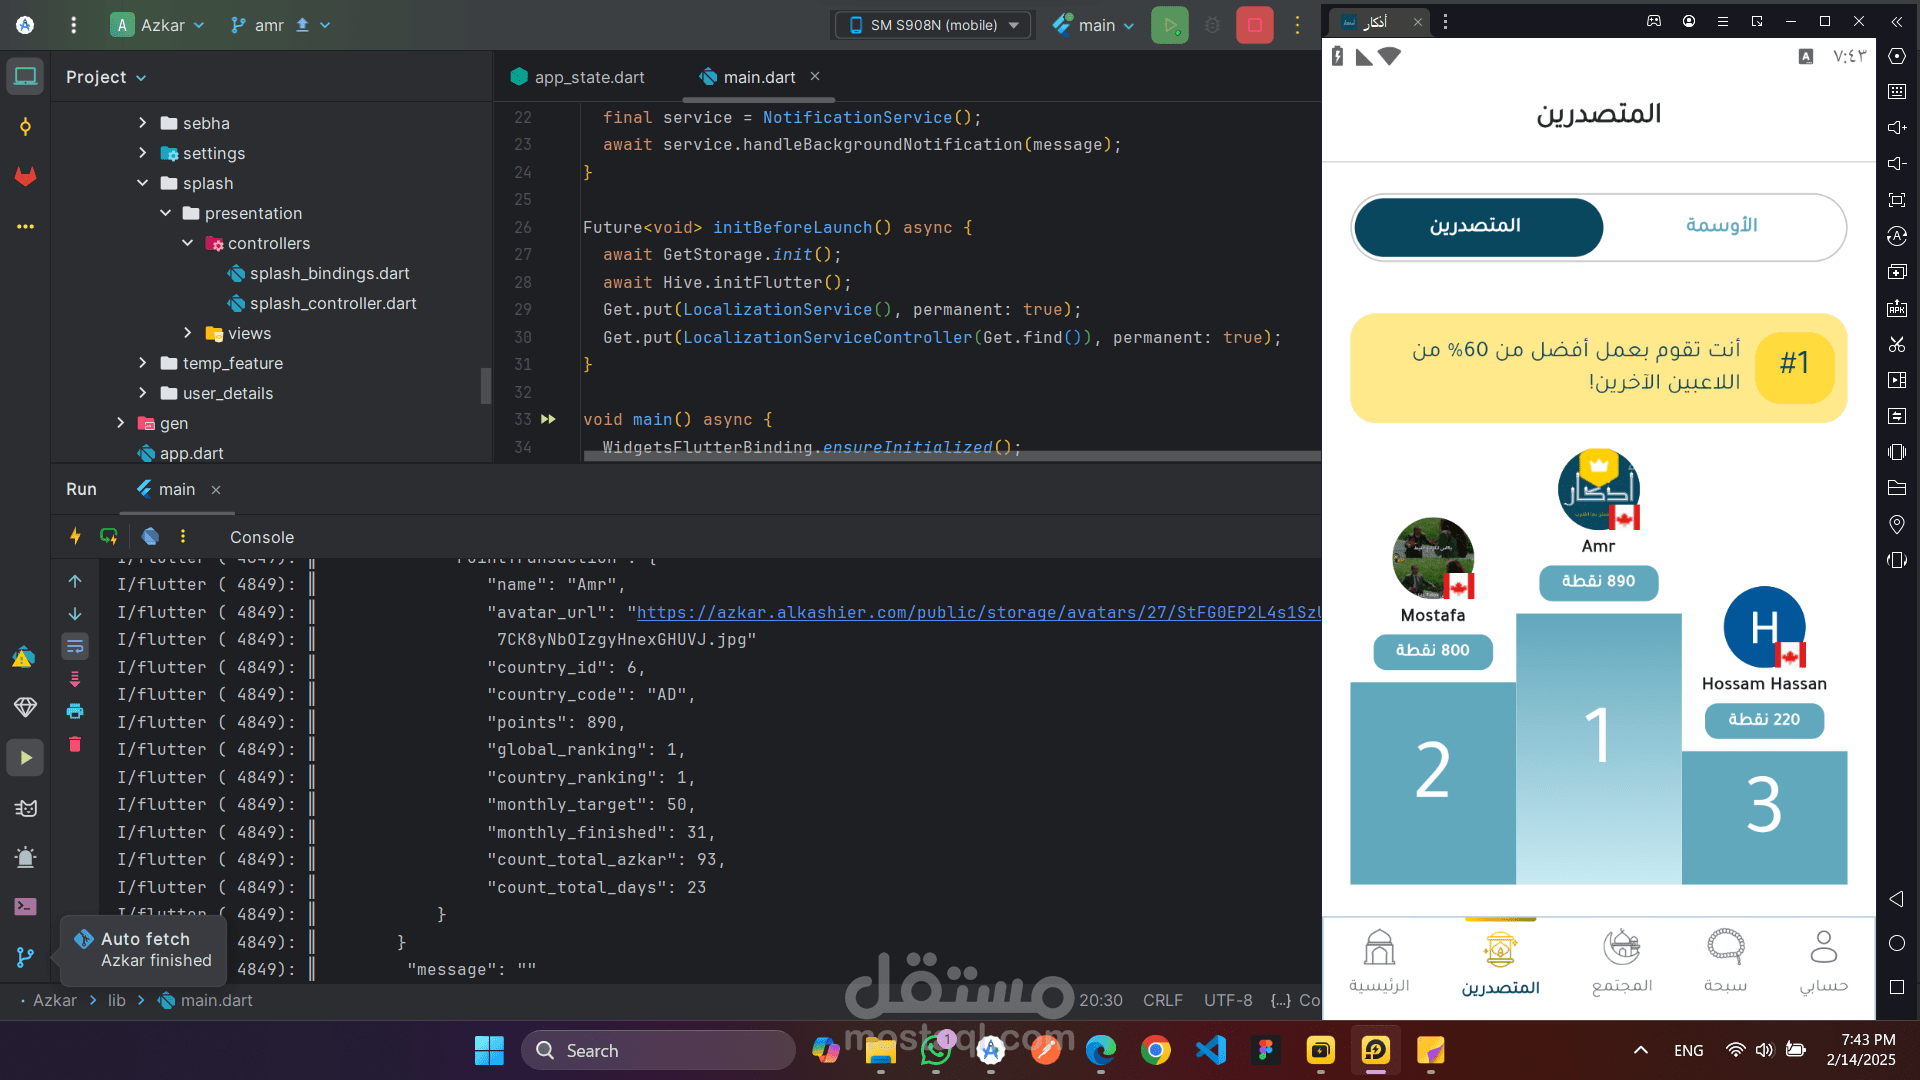Screen dimensions: 1920x1080
Task: Open the Git branch tool window icon
Action: tap(25, 957)
